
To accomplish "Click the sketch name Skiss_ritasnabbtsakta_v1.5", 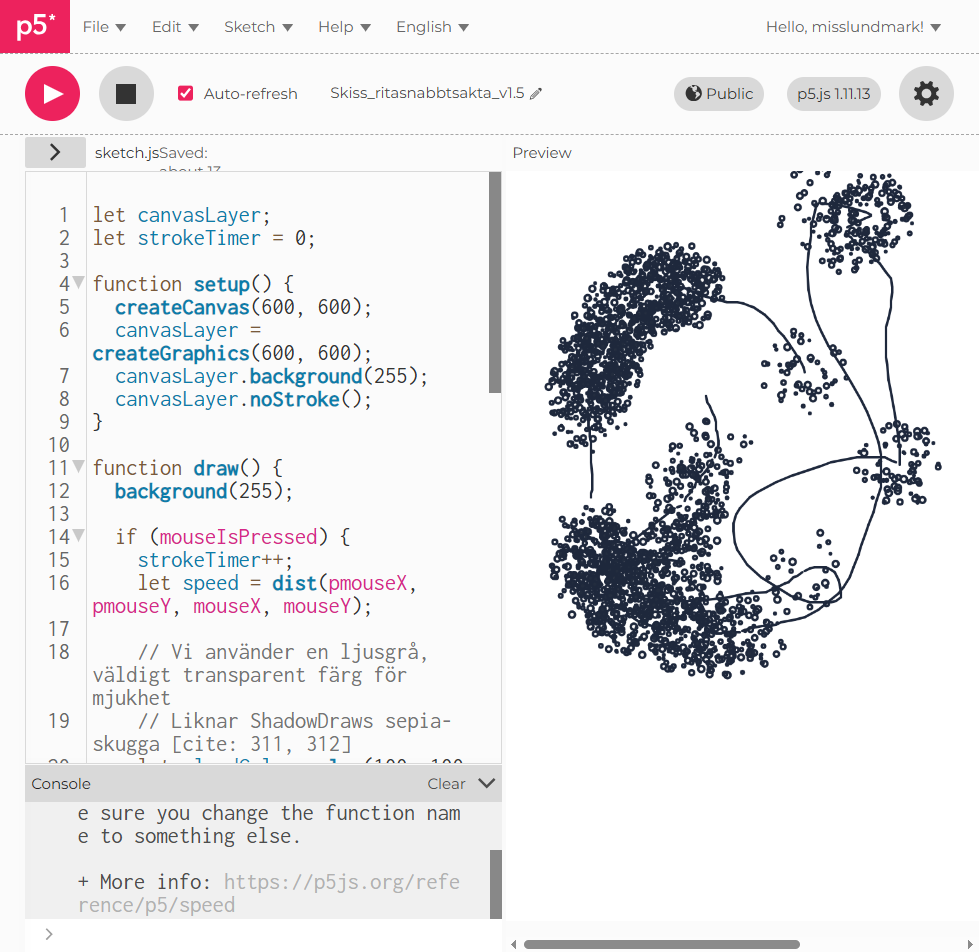I will 427,93.
